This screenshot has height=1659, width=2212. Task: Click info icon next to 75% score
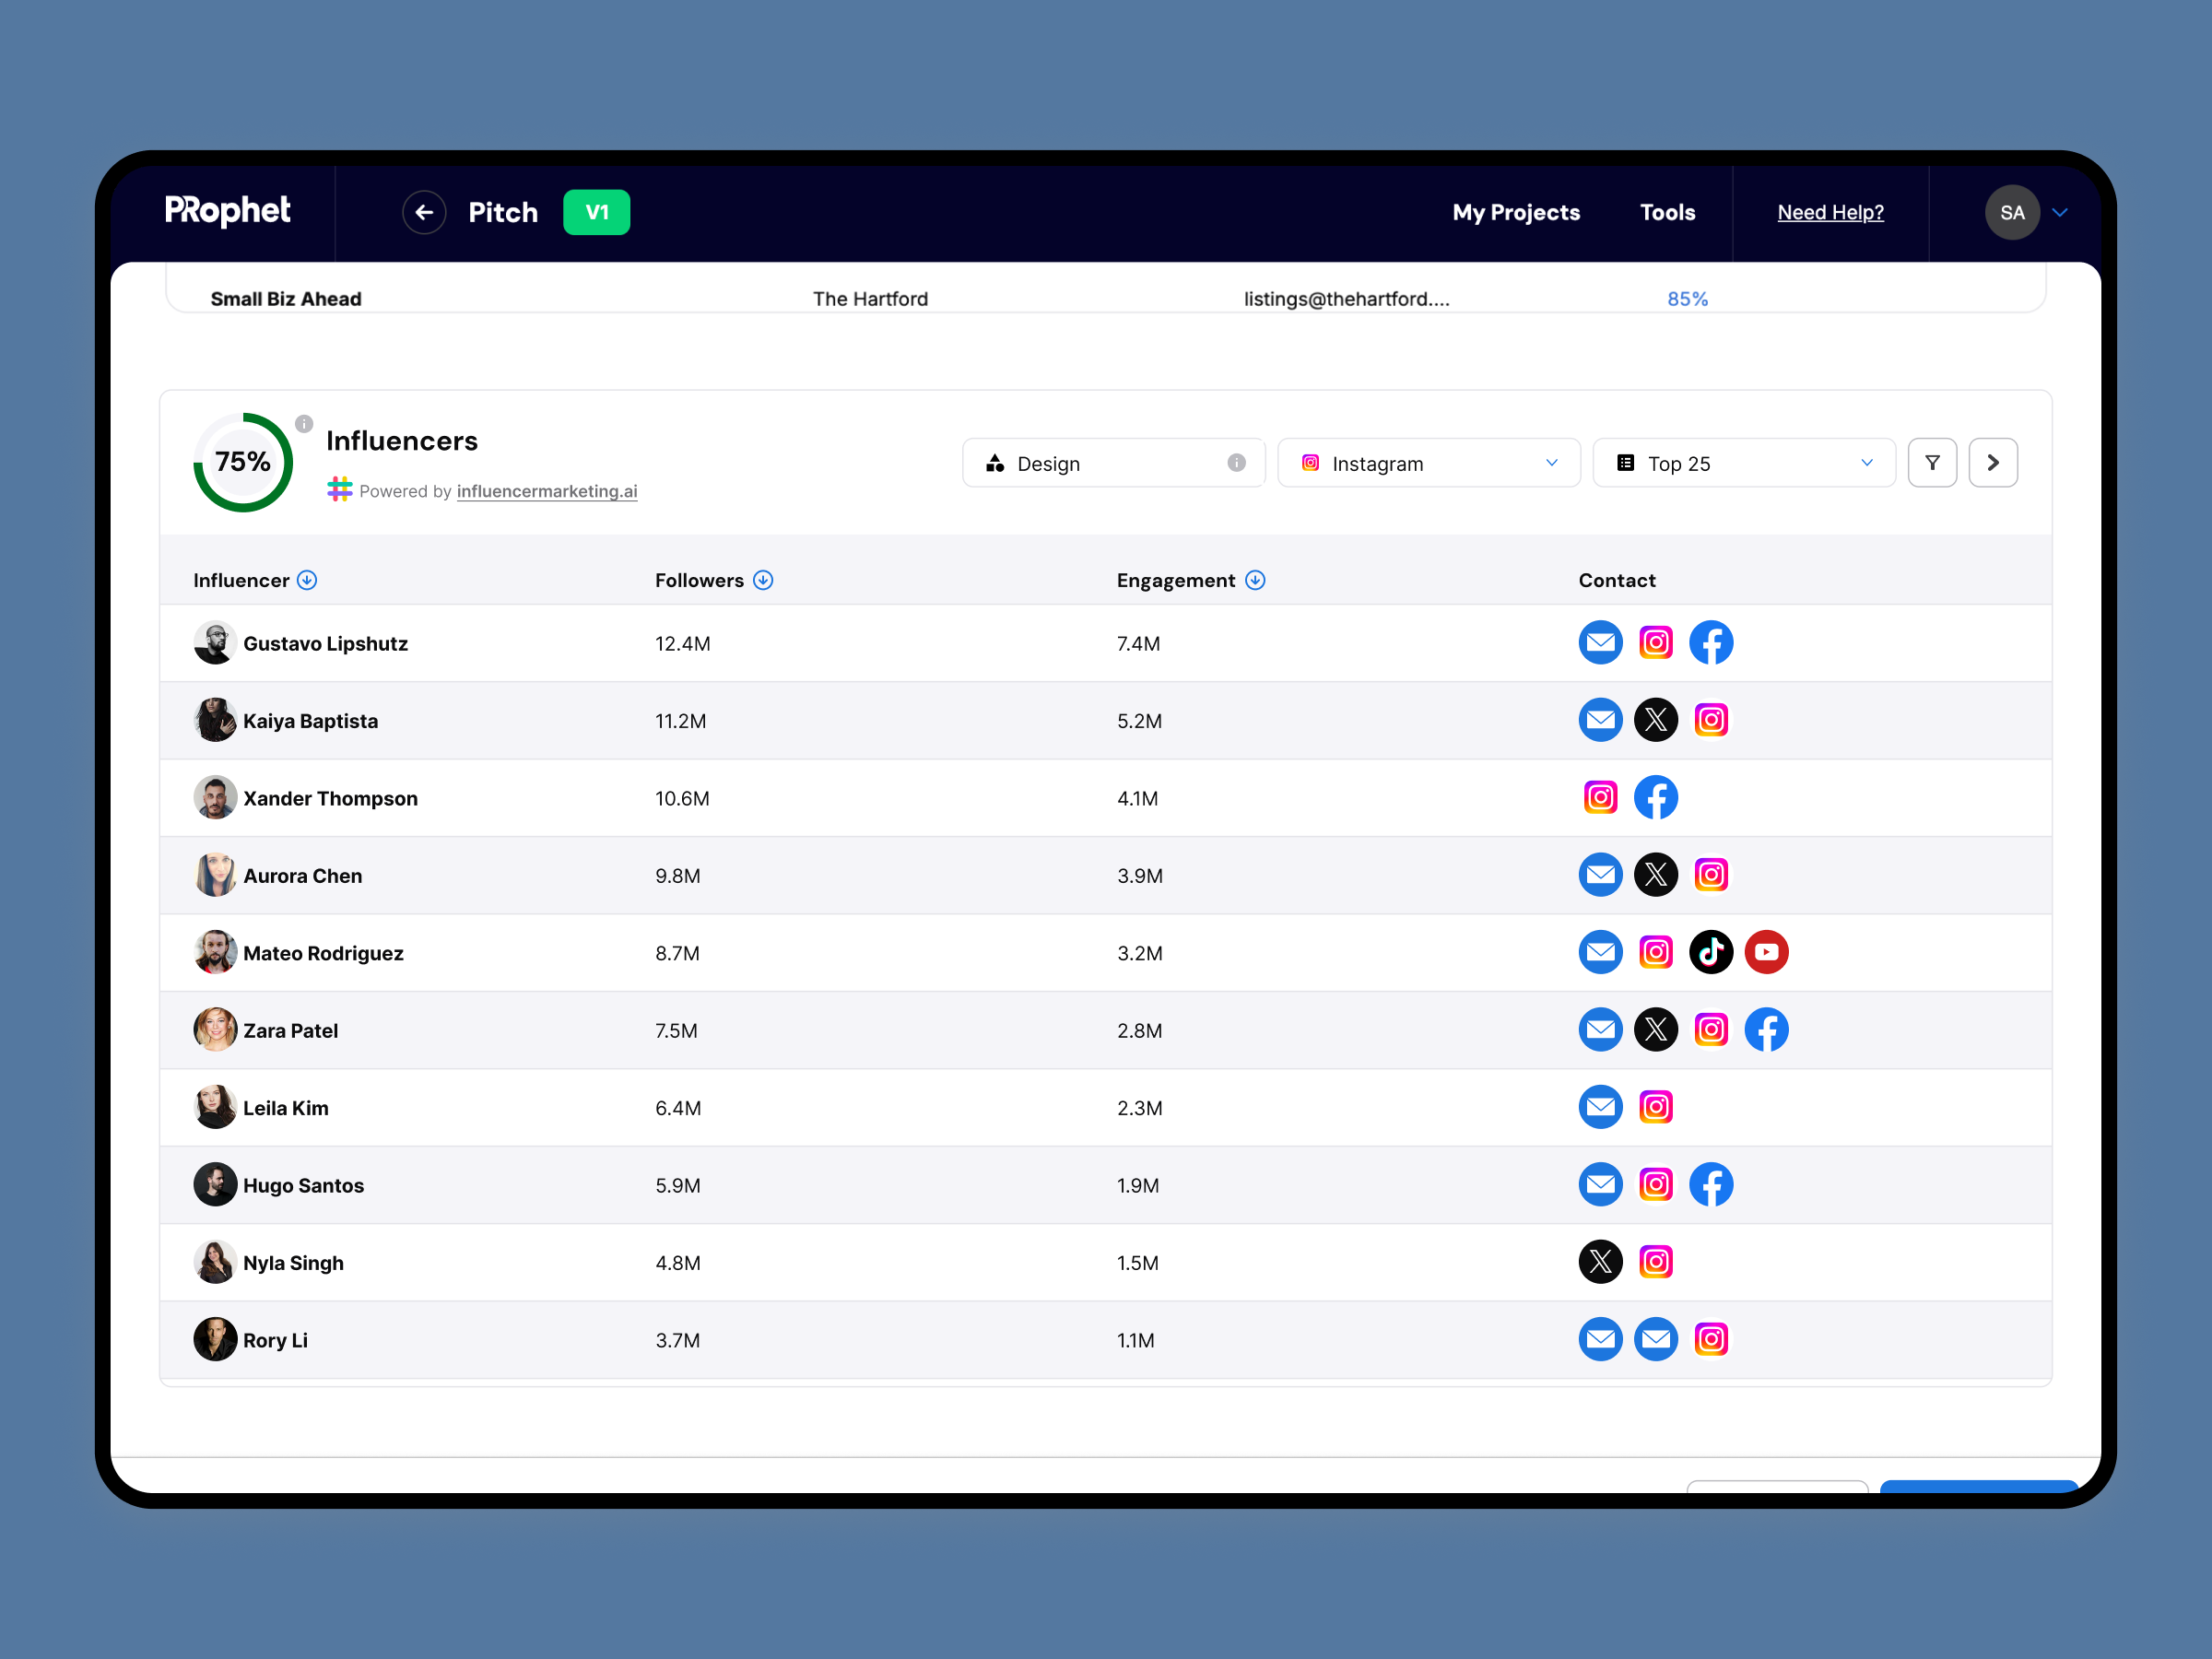click(305, 424)
